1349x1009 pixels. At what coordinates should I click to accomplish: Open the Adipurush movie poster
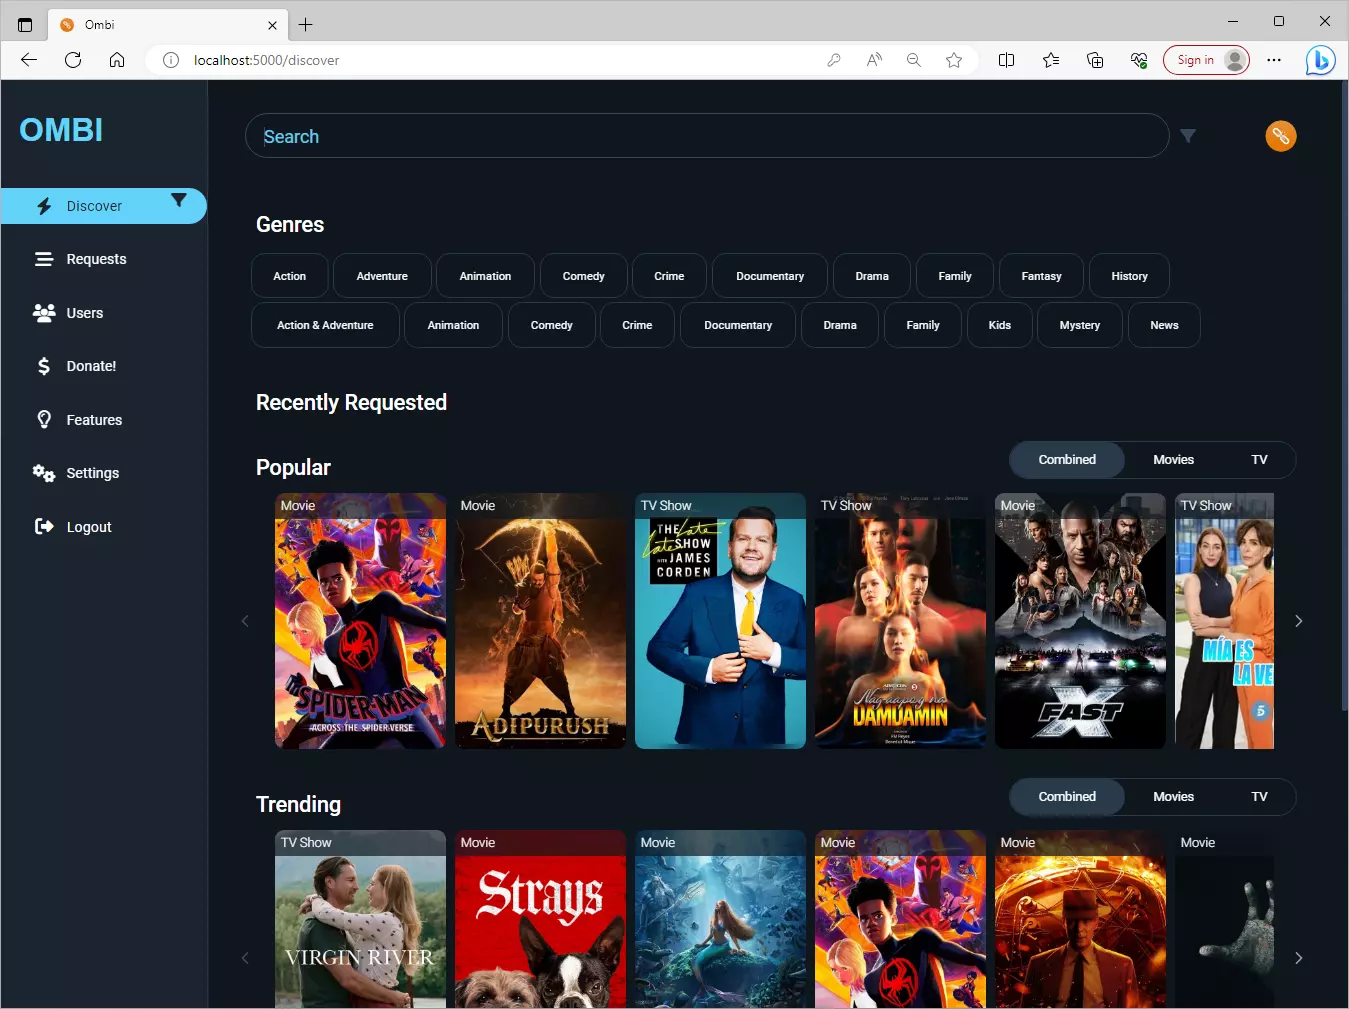coord(541,621)
